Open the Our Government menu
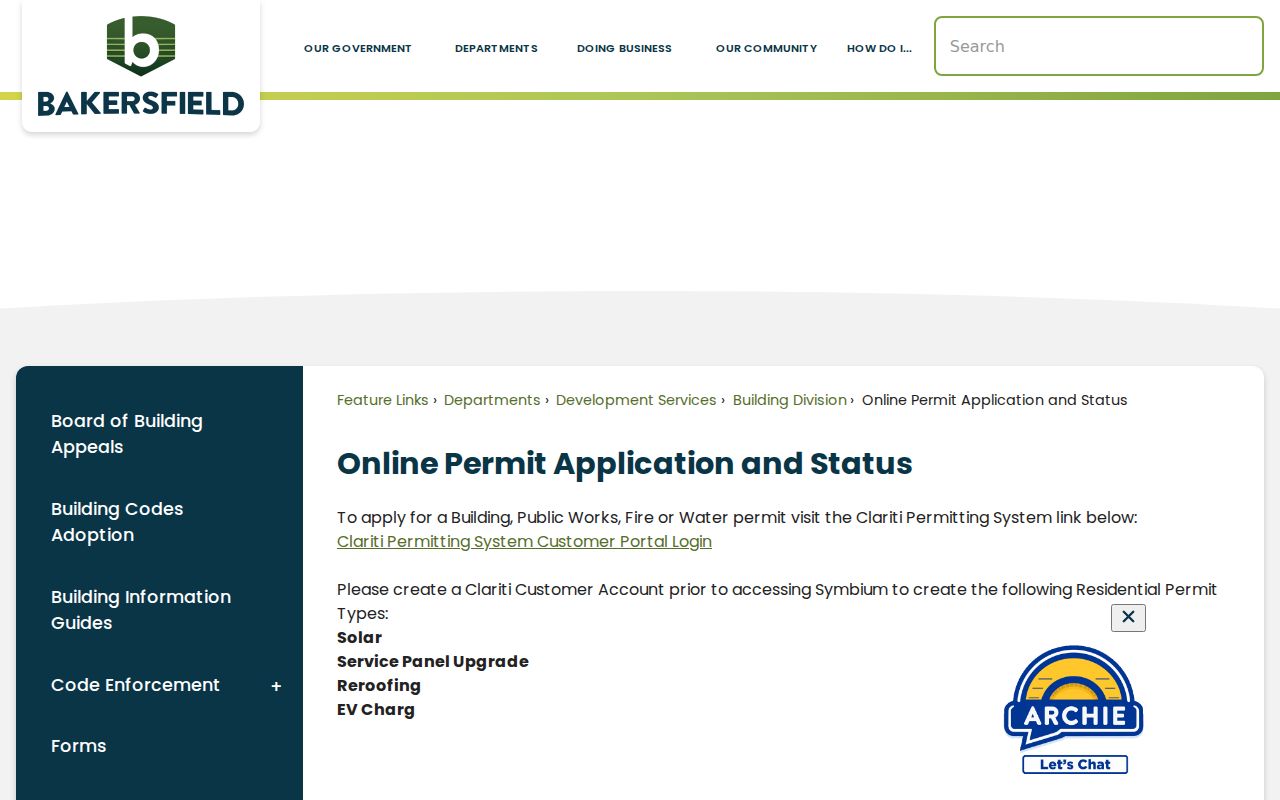Viewport: 1280px width, 800px height. click(x=358, y=48)
